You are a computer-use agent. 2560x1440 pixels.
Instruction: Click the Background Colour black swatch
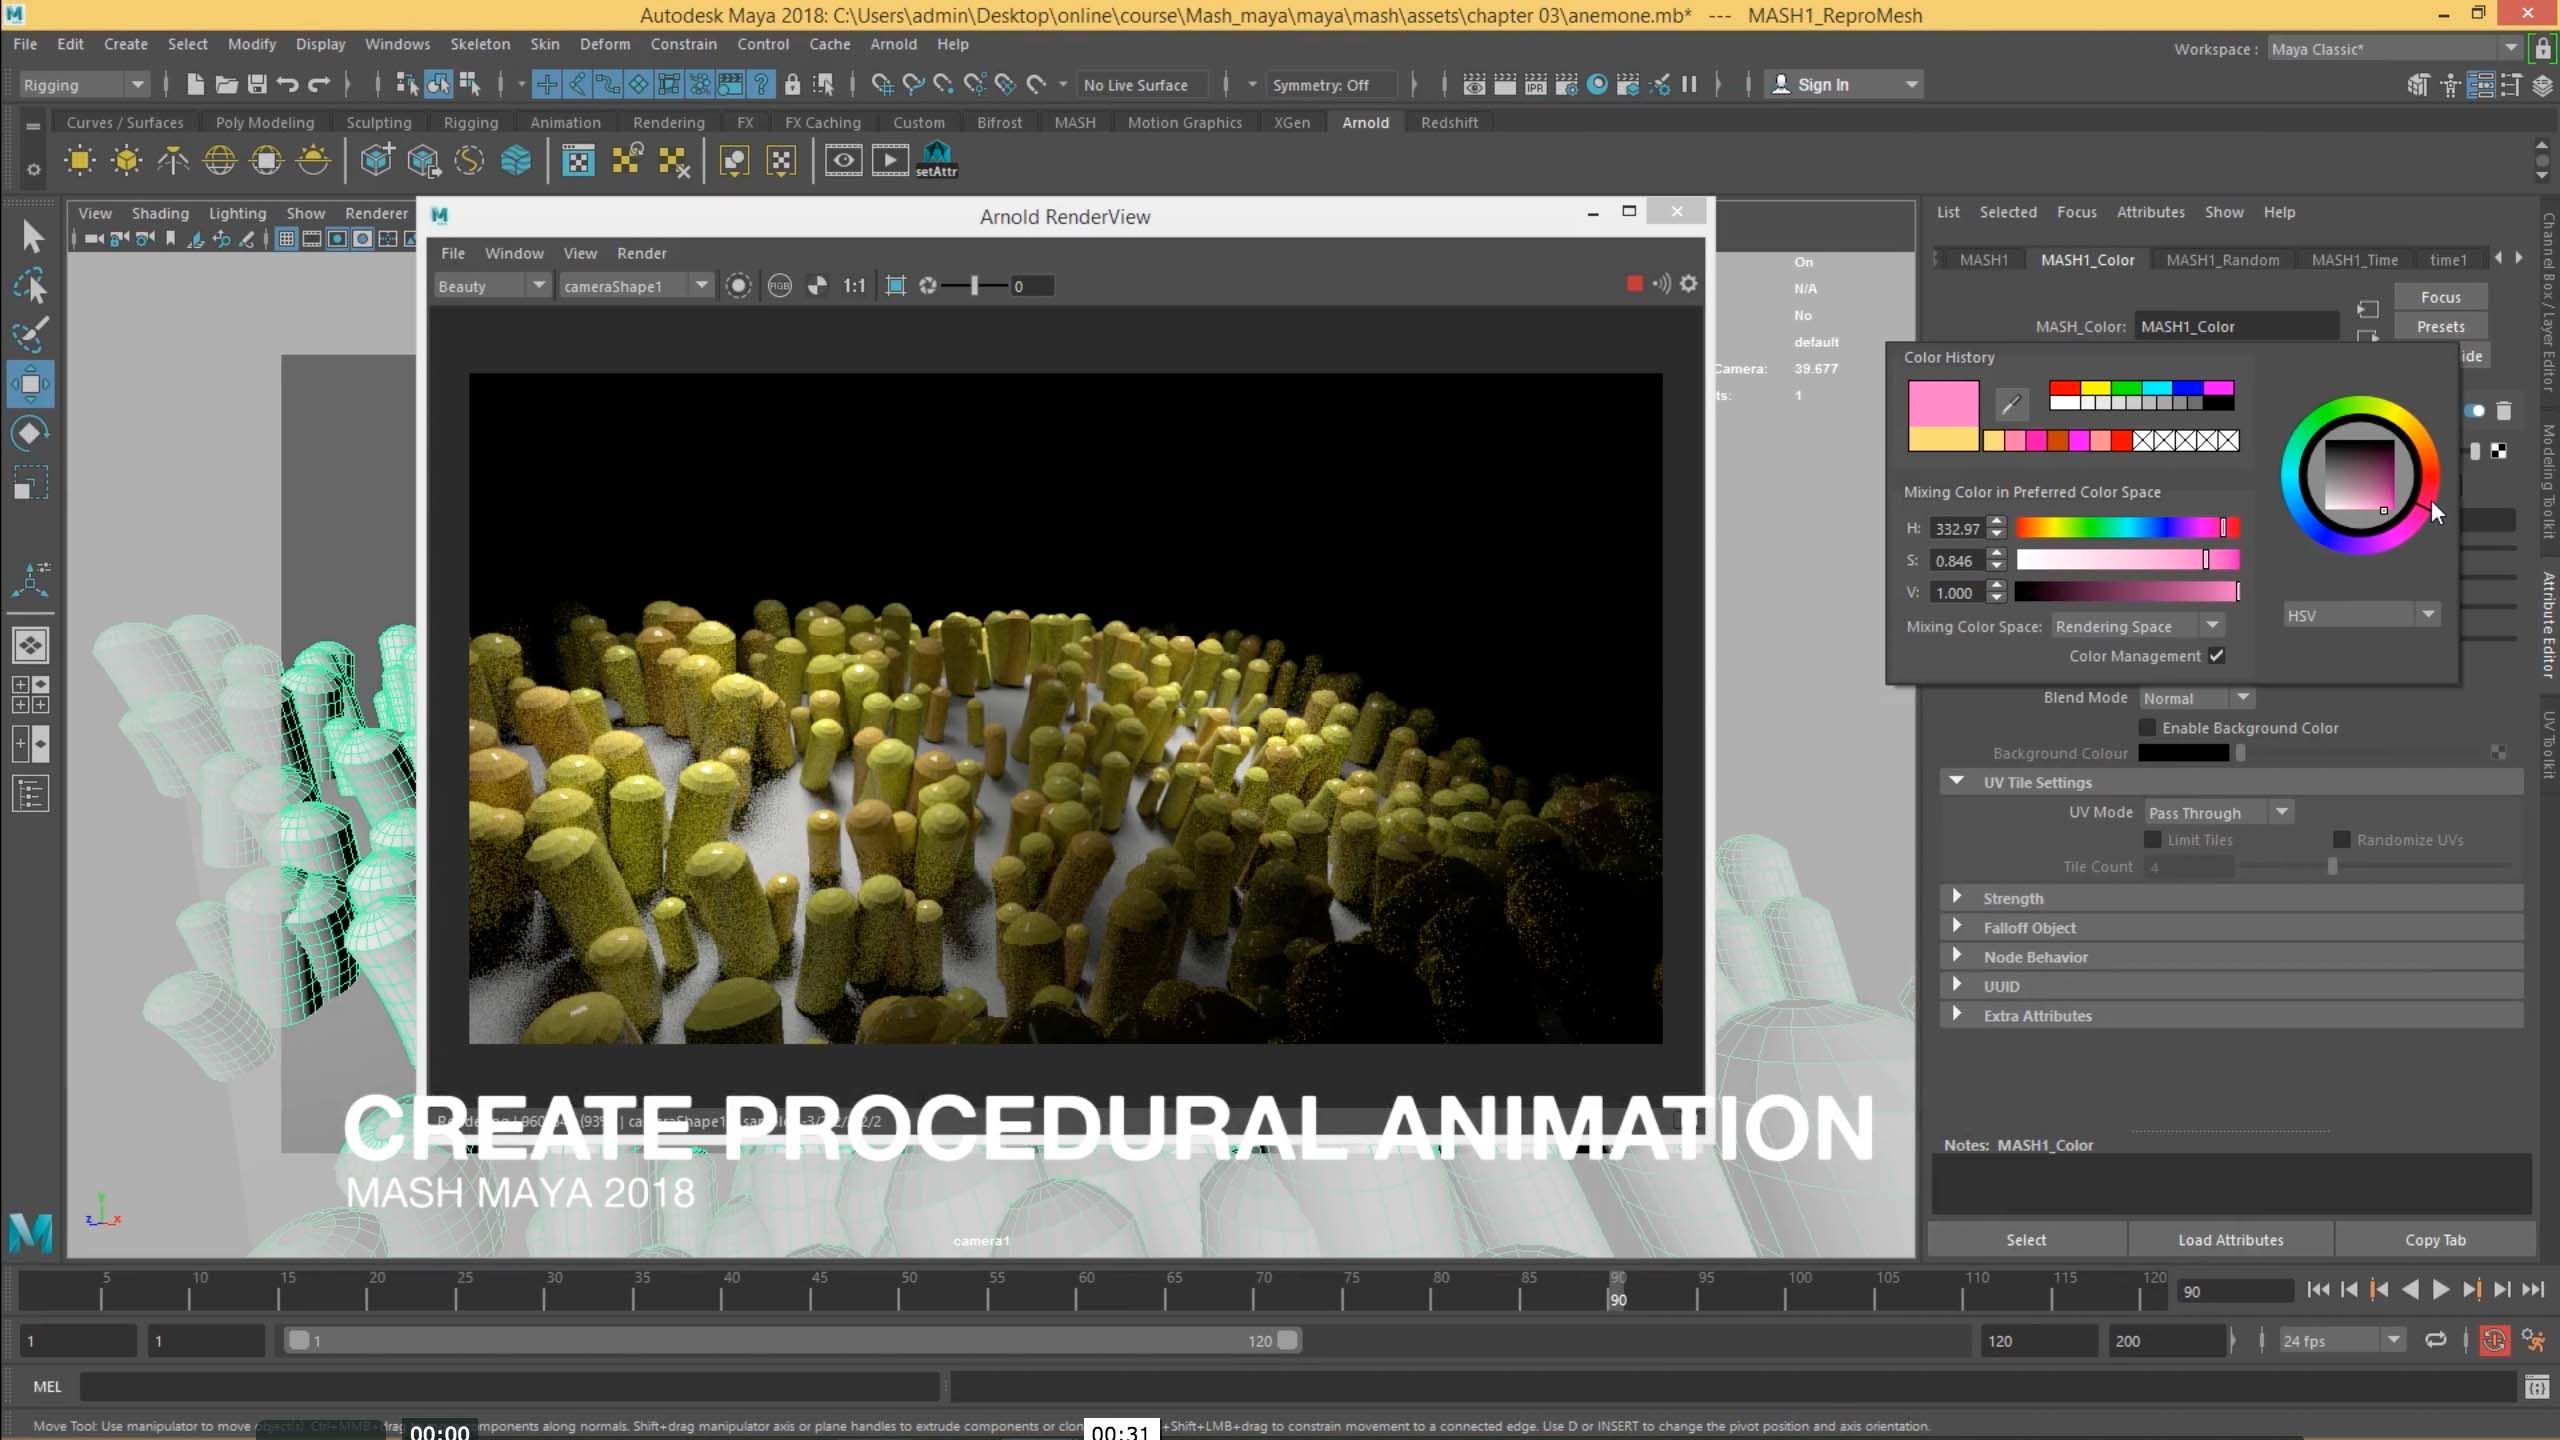click(2183, 753)
